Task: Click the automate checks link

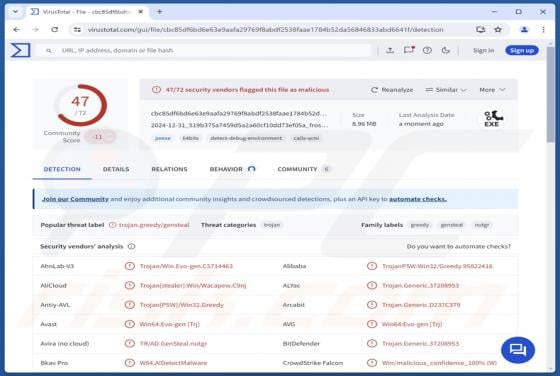Action: [418, 199]
